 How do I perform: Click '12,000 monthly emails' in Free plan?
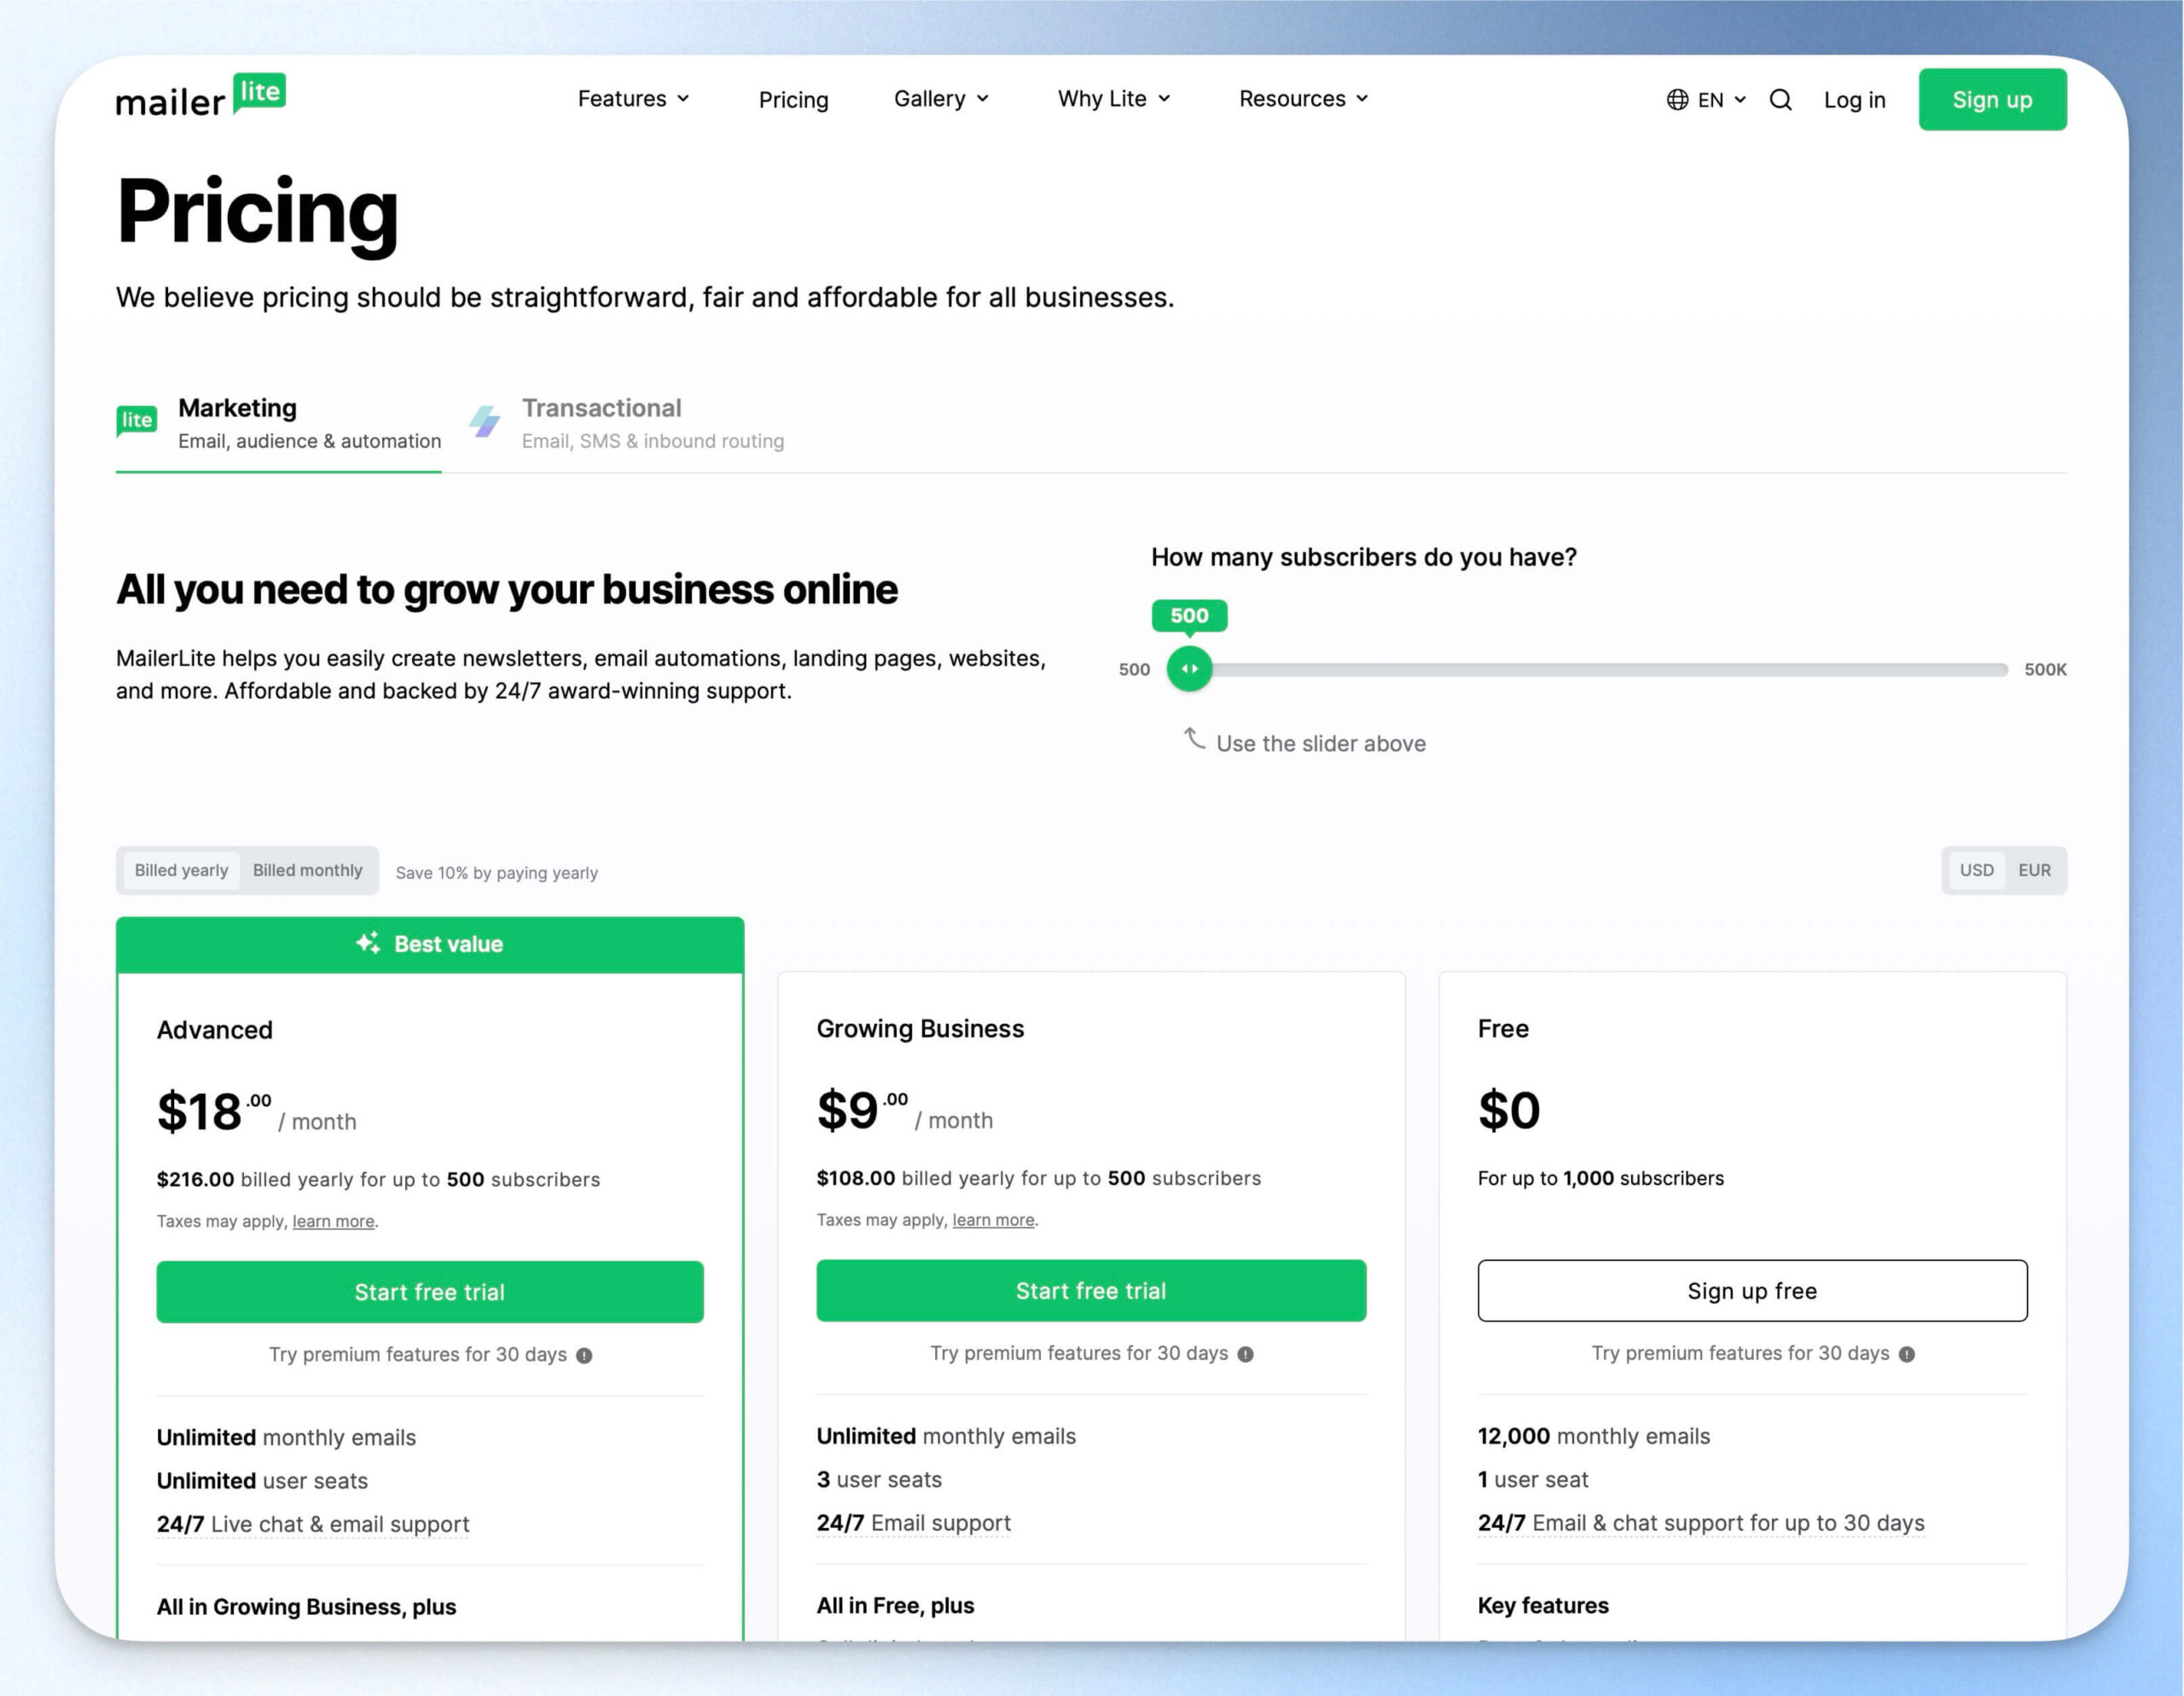point(1594,1436)
